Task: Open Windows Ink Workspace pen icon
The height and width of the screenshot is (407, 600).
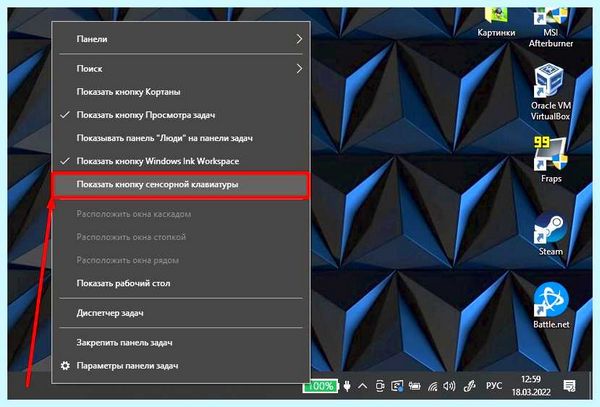Action: click(x=469, y=386)
